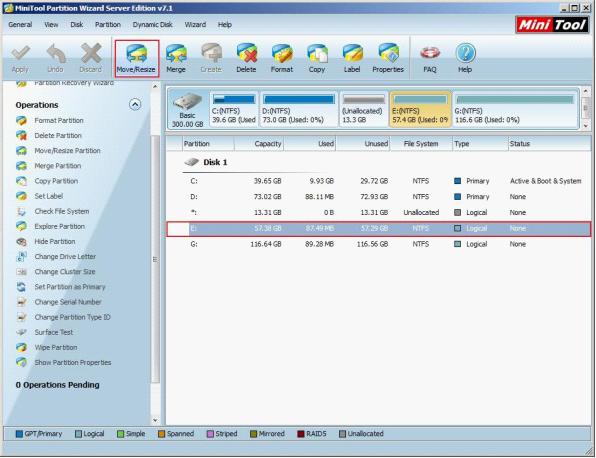Viewport: 596px width, 458px height.
Task: Click the sidebar scroll up arrow
Action: [x=155, y=87]
